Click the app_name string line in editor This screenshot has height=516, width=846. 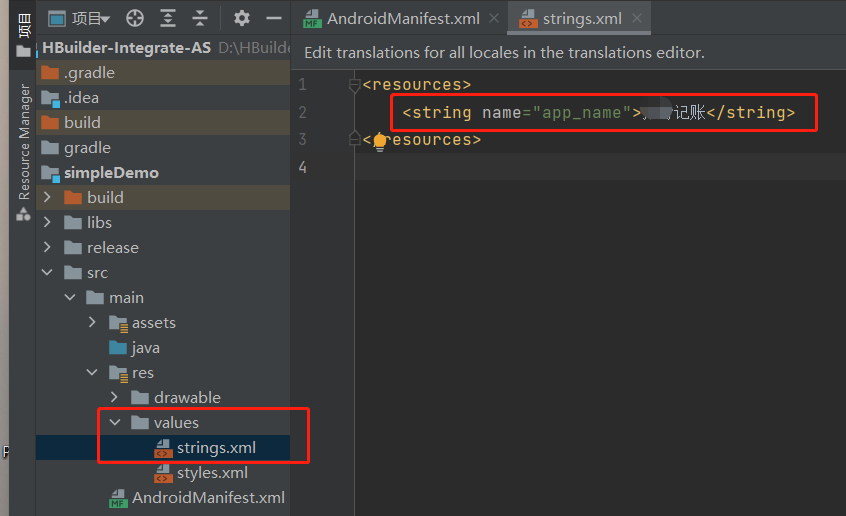(x=598, y=113)
